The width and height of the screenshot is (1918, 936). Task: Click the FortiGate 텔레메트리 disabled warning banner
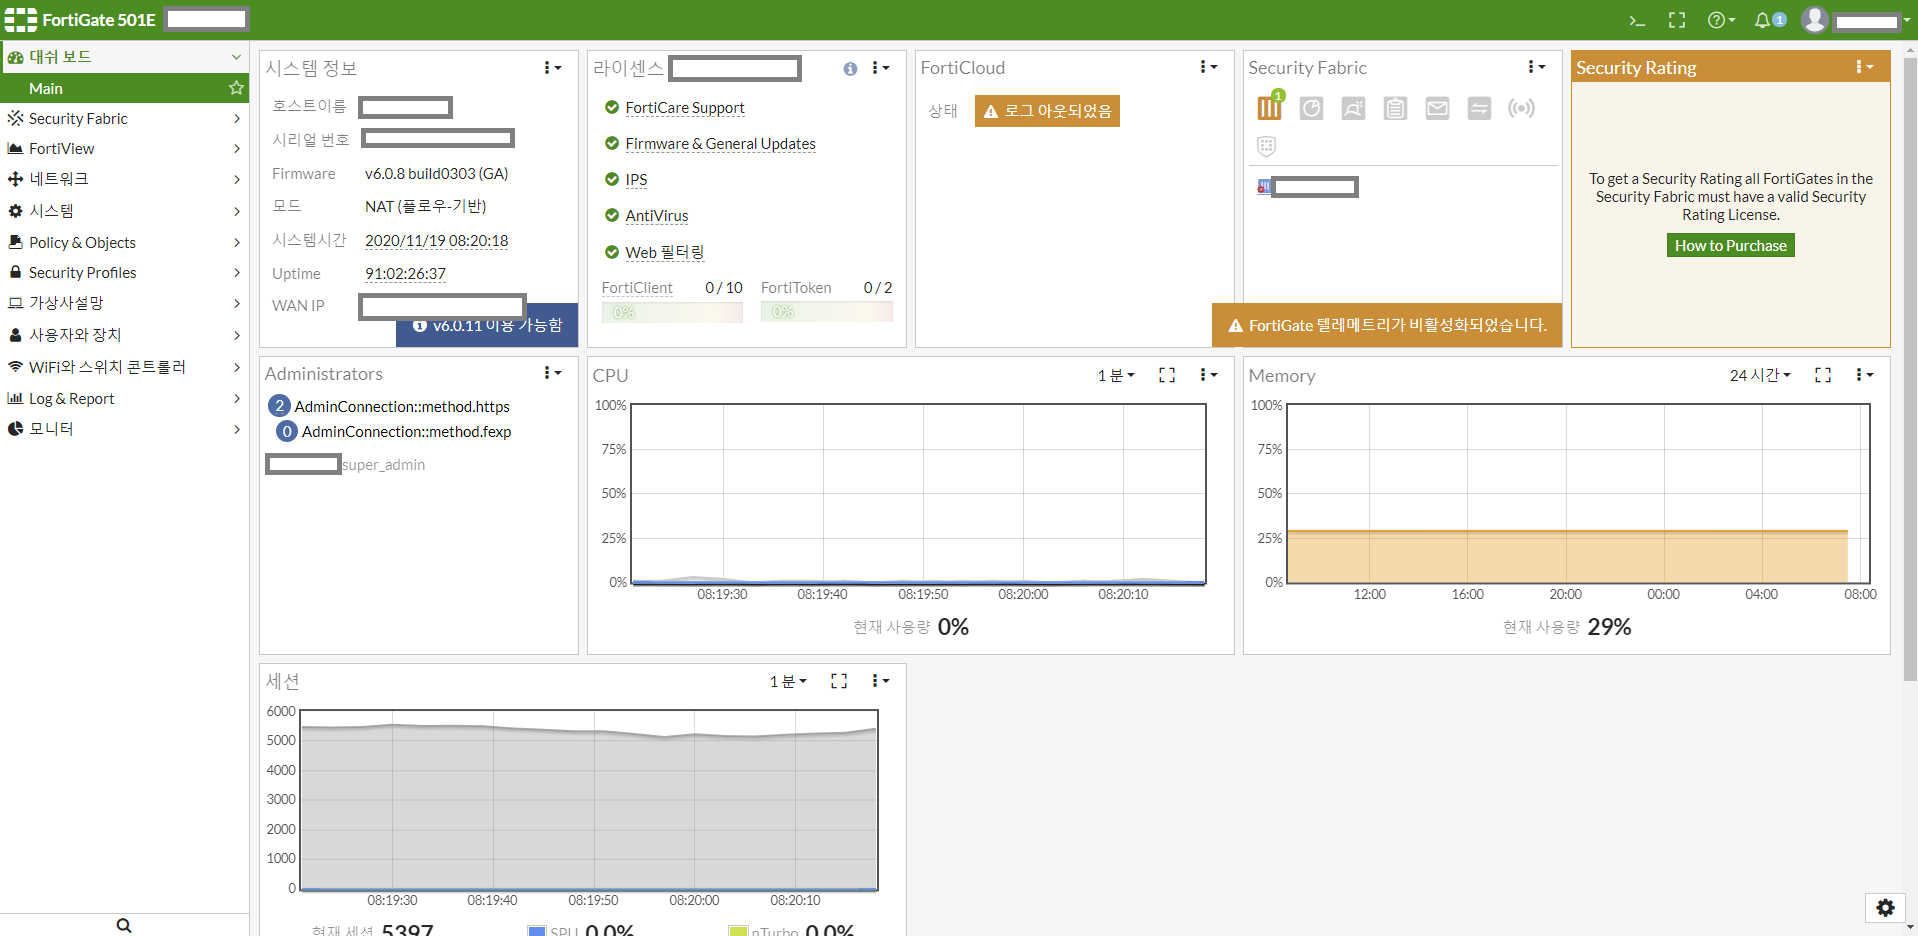(1387, 325)
